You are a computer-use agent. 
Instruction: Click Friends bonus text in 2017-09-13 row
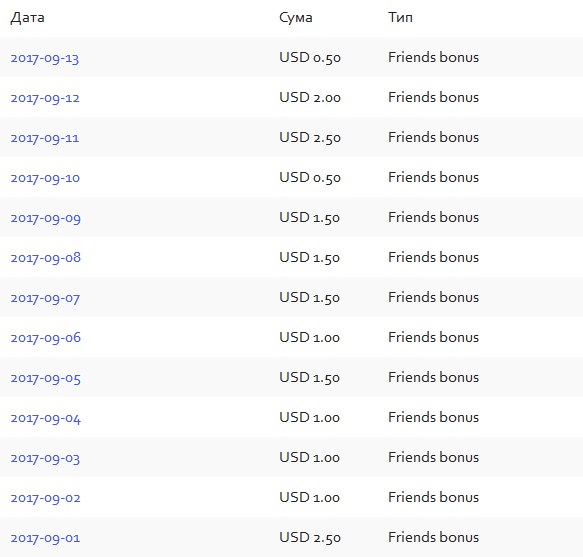[x=434, y=57]
